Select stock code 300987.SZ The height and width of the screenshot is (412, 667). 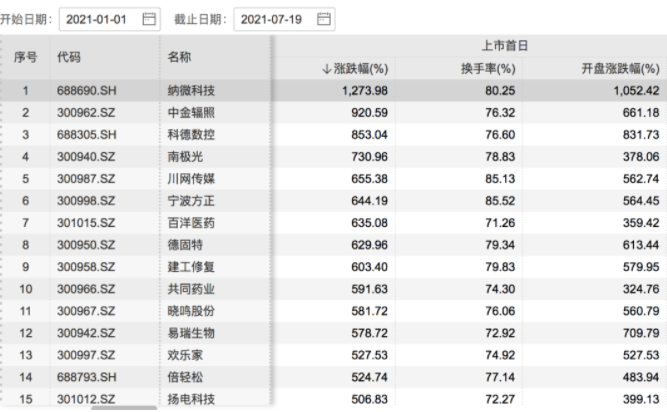[86, 179]
